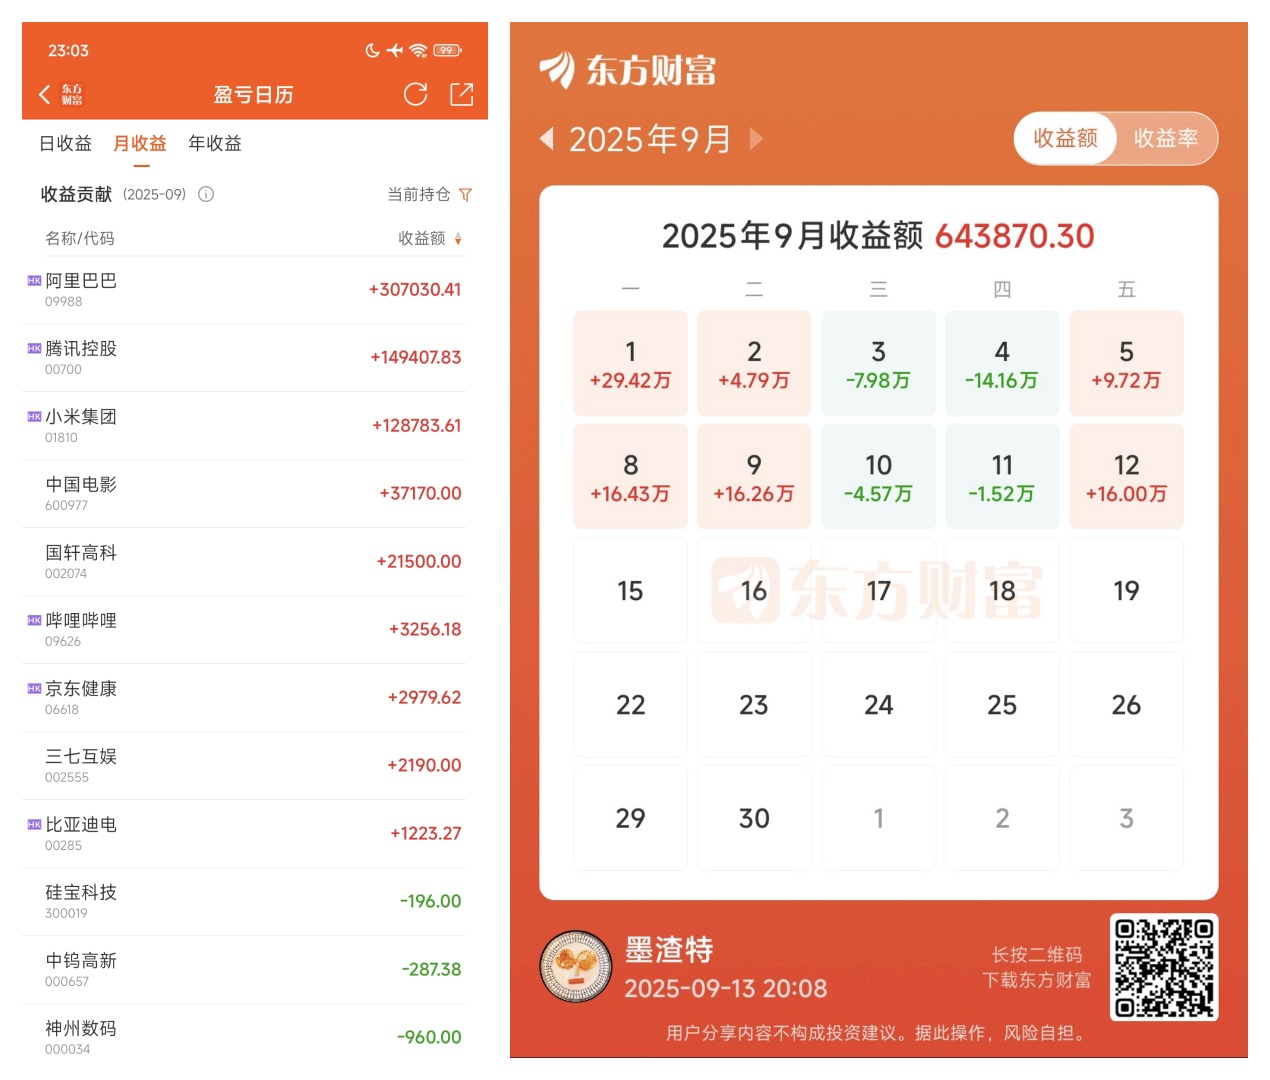Open 哔哩哔哩 09626 row
This screenshot has width=1270, height=1080.
pyautogui.click(x=245, y=630)
